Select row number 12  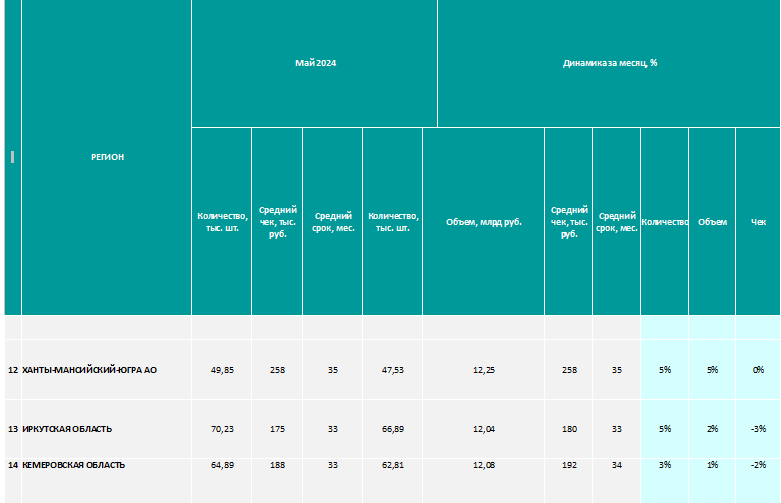coord(13,370)
